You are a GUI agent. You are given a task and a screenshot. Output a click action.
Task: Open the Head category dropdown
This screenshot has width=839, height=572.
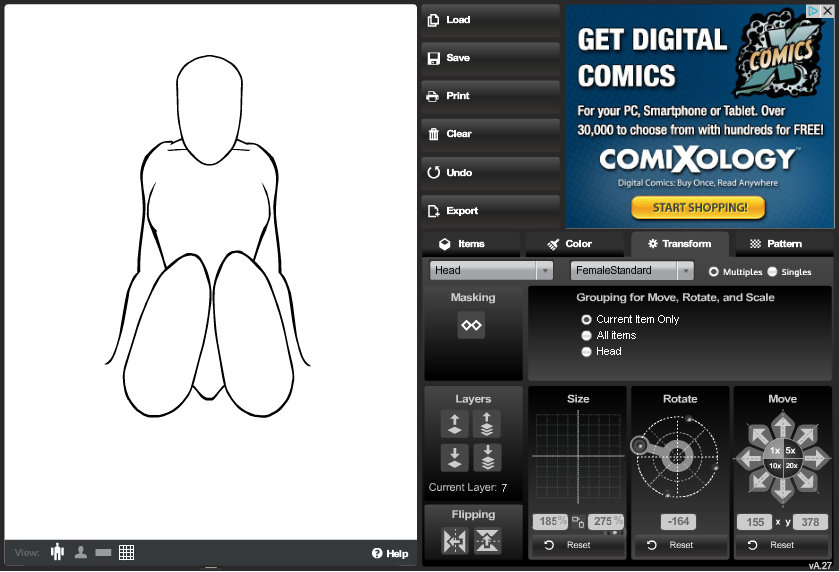pyautogui.click(x=491, y=271)
